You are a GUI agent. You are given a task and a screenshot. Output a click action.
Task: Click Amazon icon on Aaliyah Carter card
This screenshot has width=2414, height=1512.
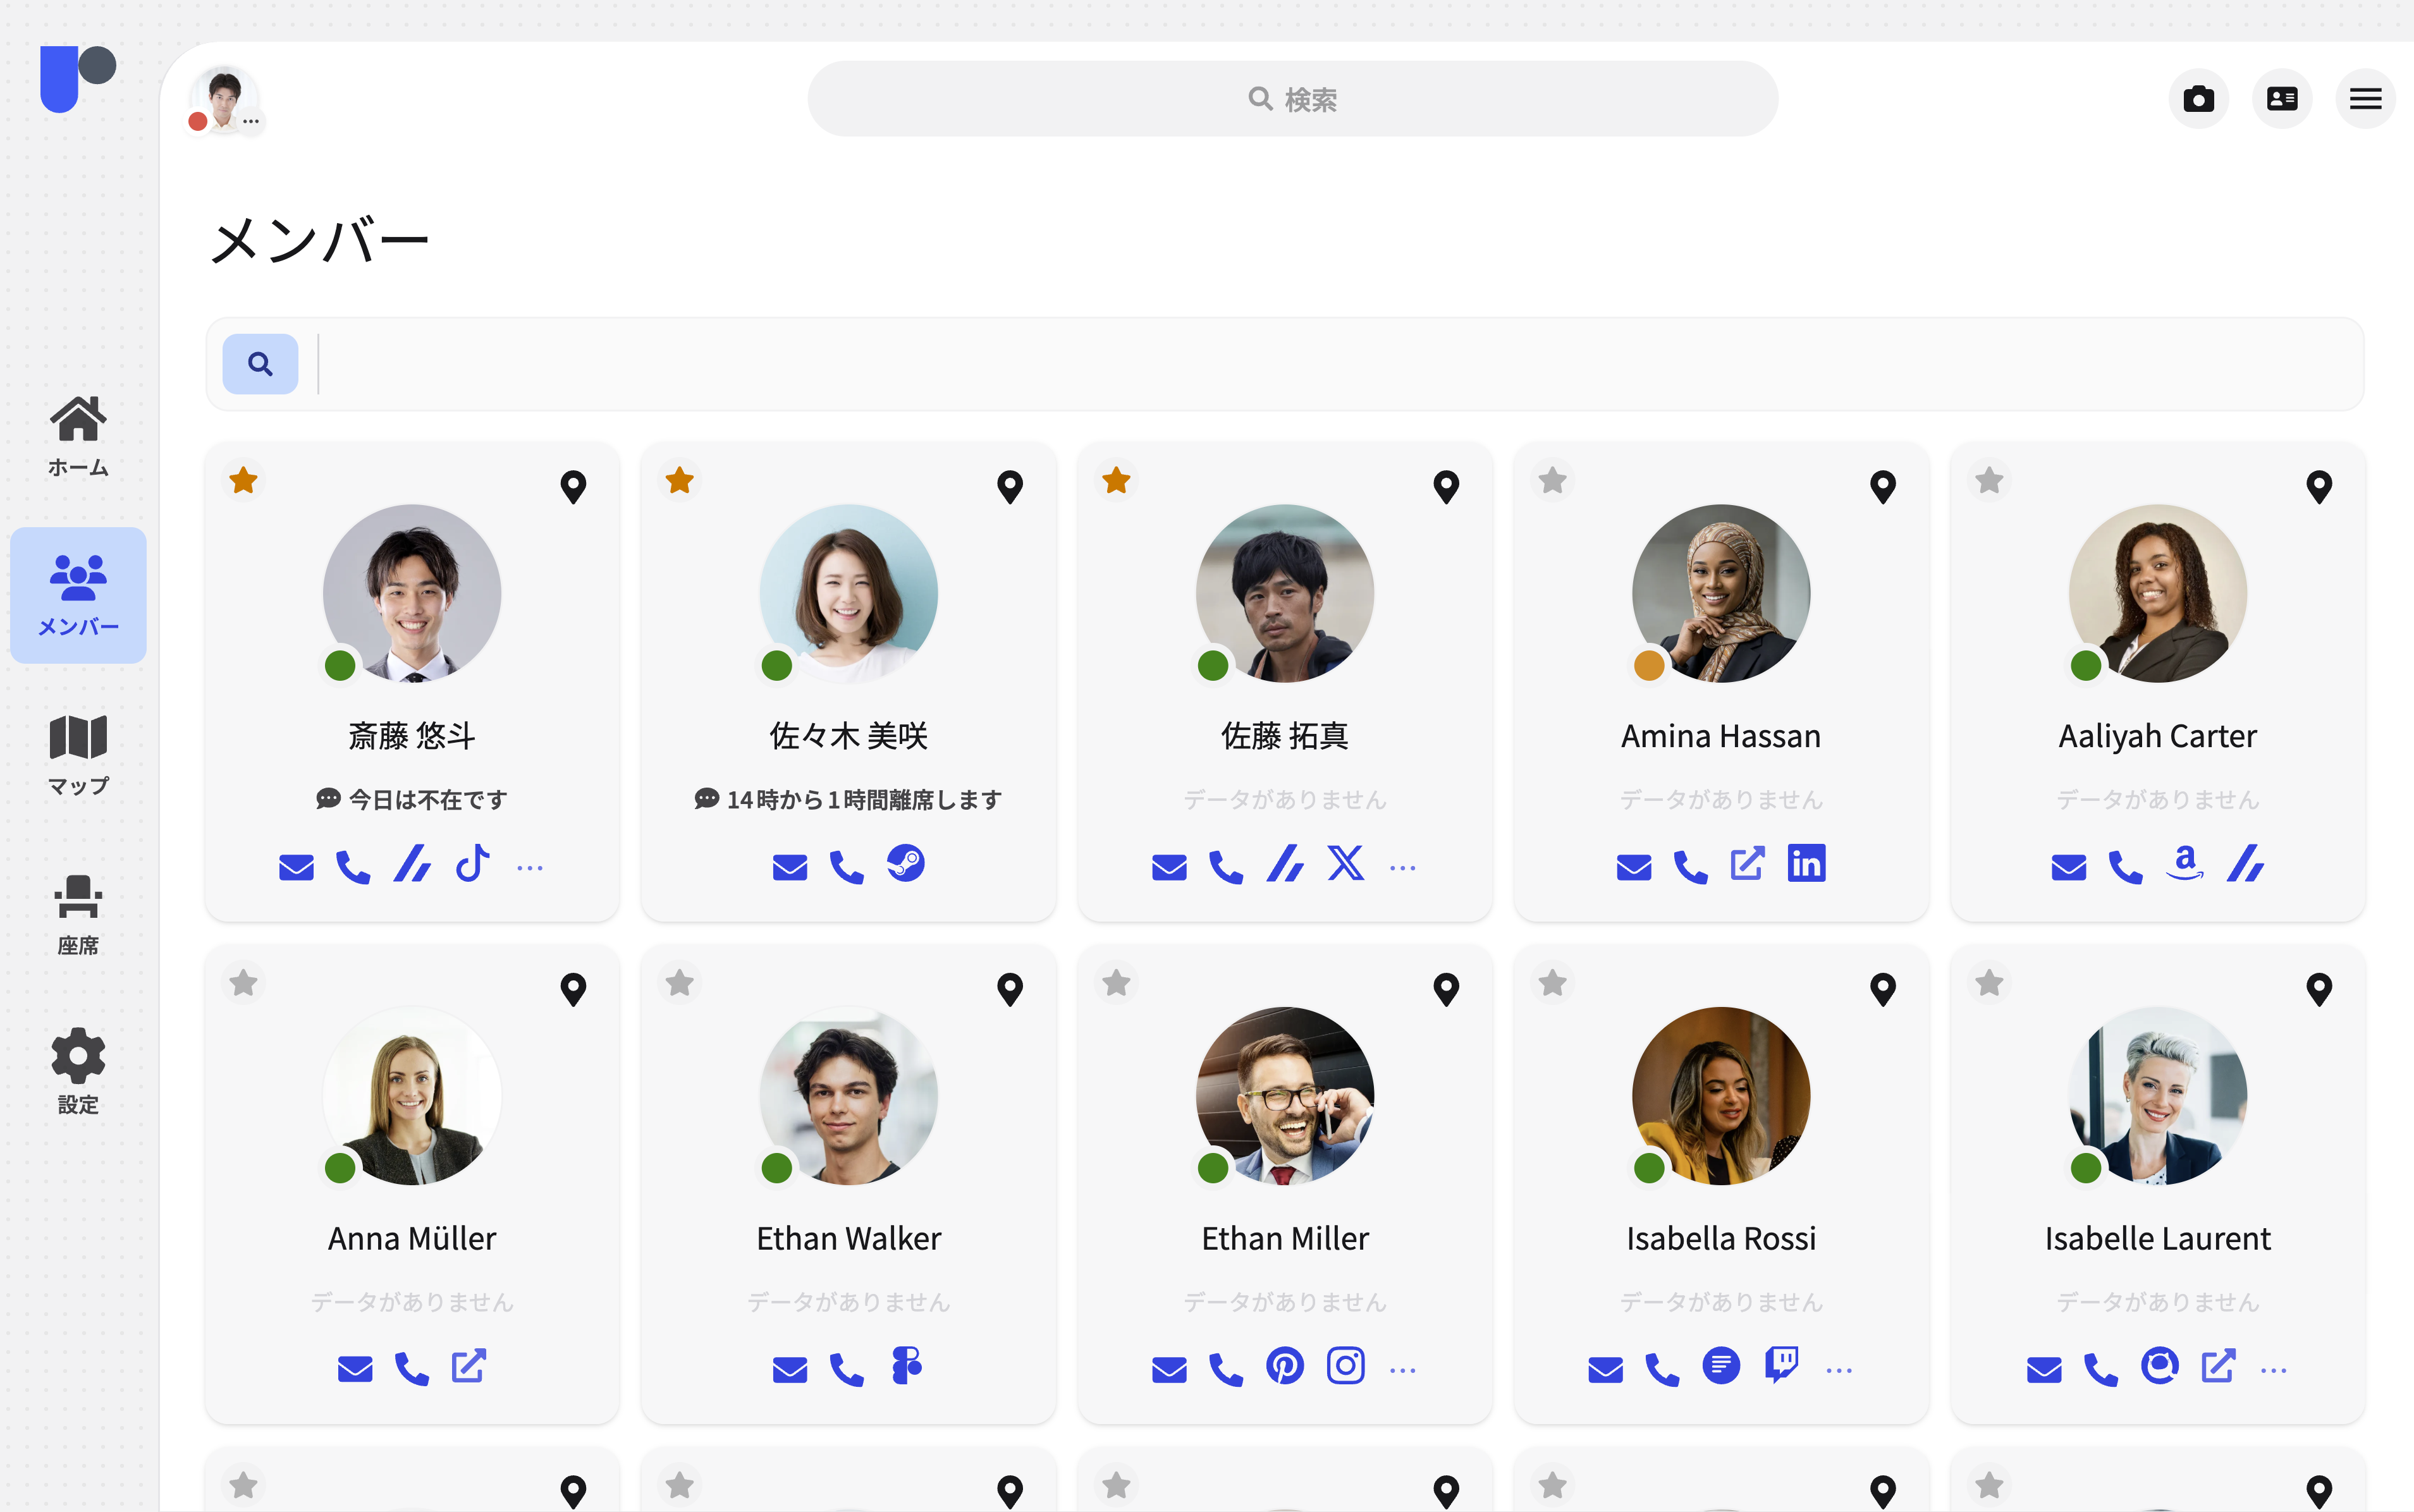(2185, 863)
